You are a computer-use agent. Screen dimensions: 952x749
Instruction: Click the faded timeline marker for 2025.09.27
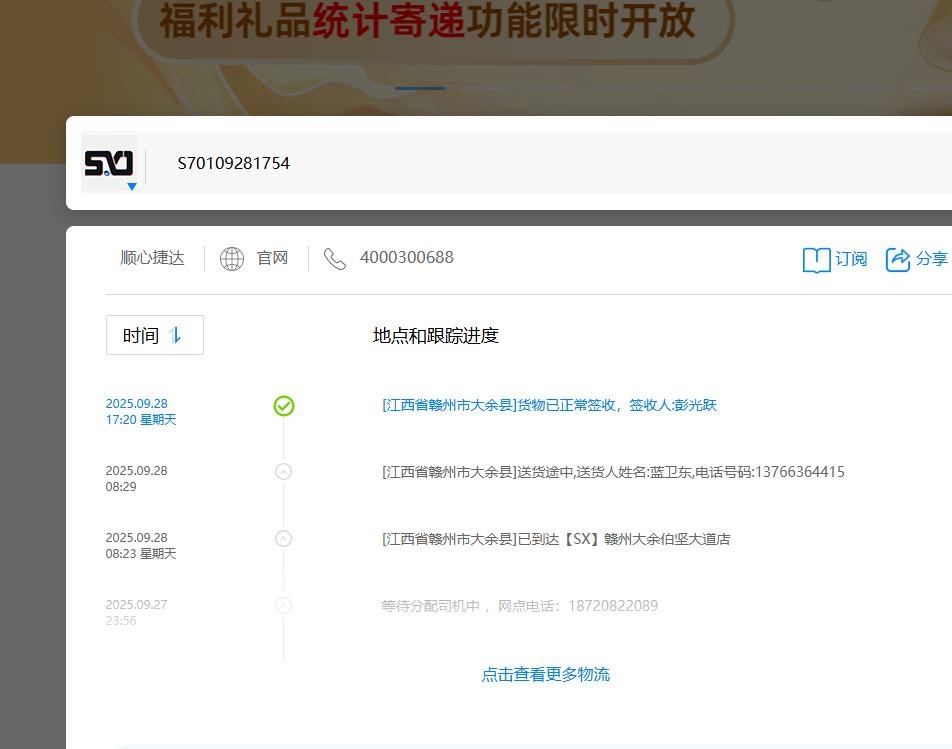click(283, 605)
